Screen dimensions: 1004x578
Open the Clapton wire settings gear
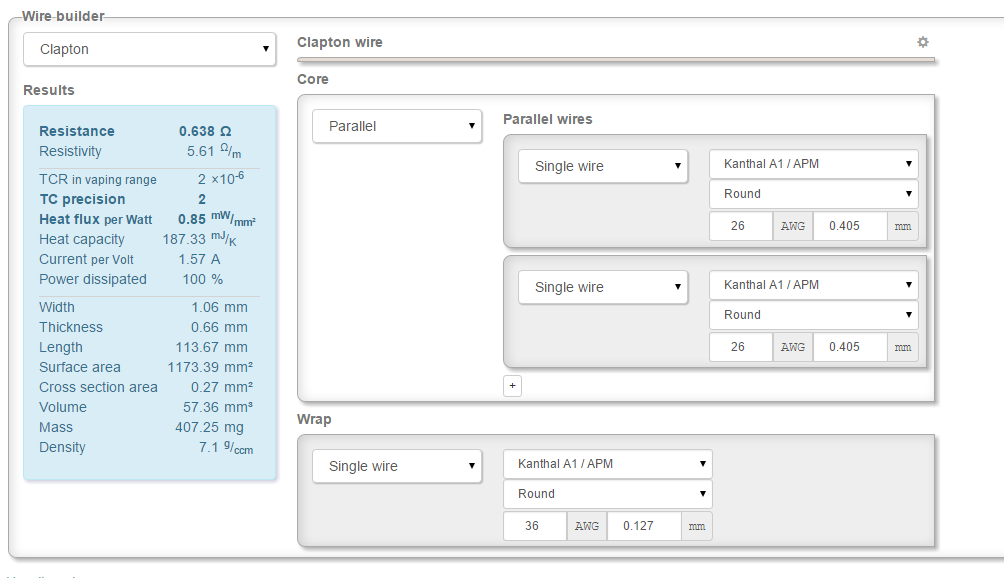pos(923,42)
